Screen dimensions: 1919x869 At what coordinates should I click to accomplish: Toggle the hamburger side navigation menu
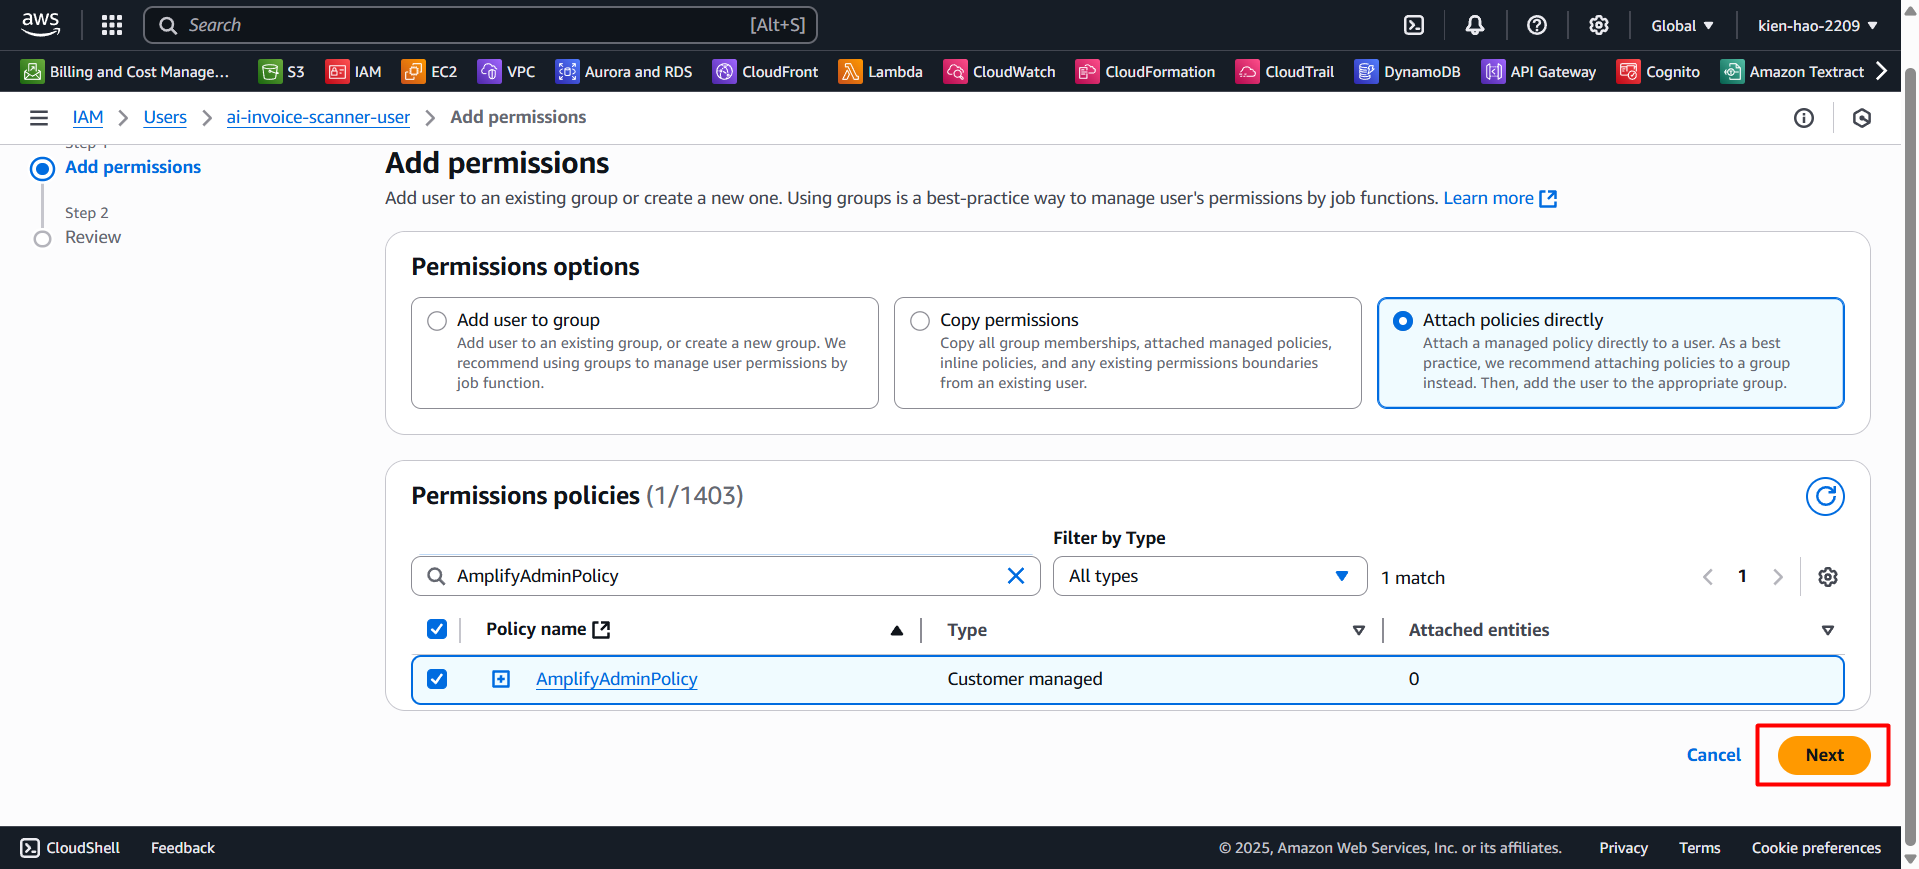point(39,118)
